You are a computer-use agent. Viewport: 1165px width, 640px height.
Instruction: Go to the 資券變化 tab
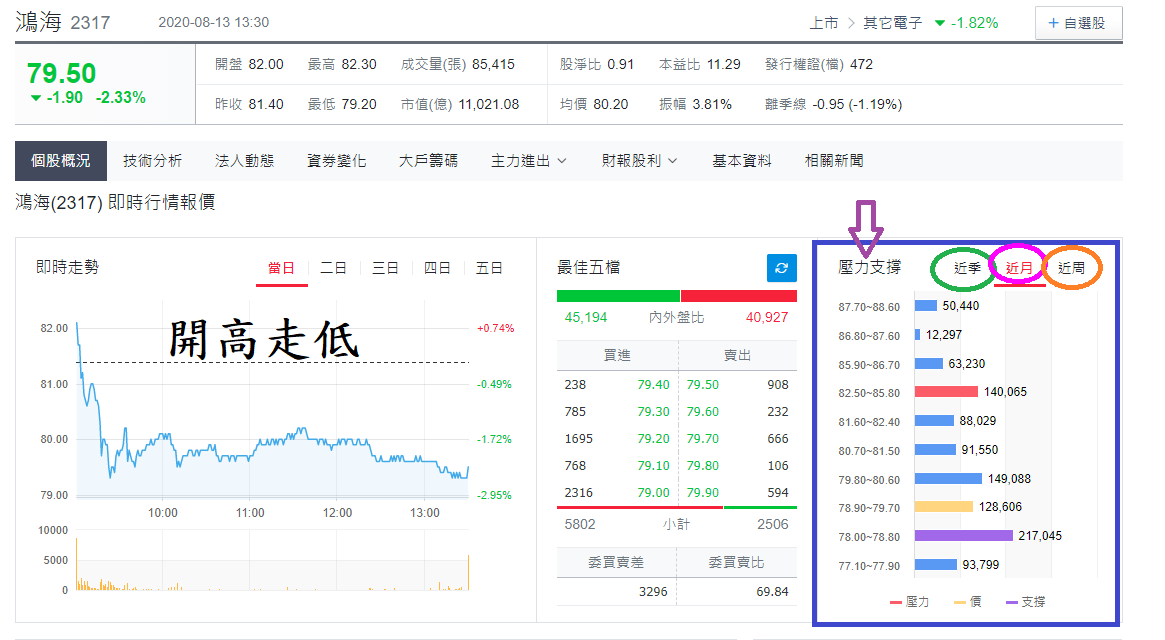[337, 161]
